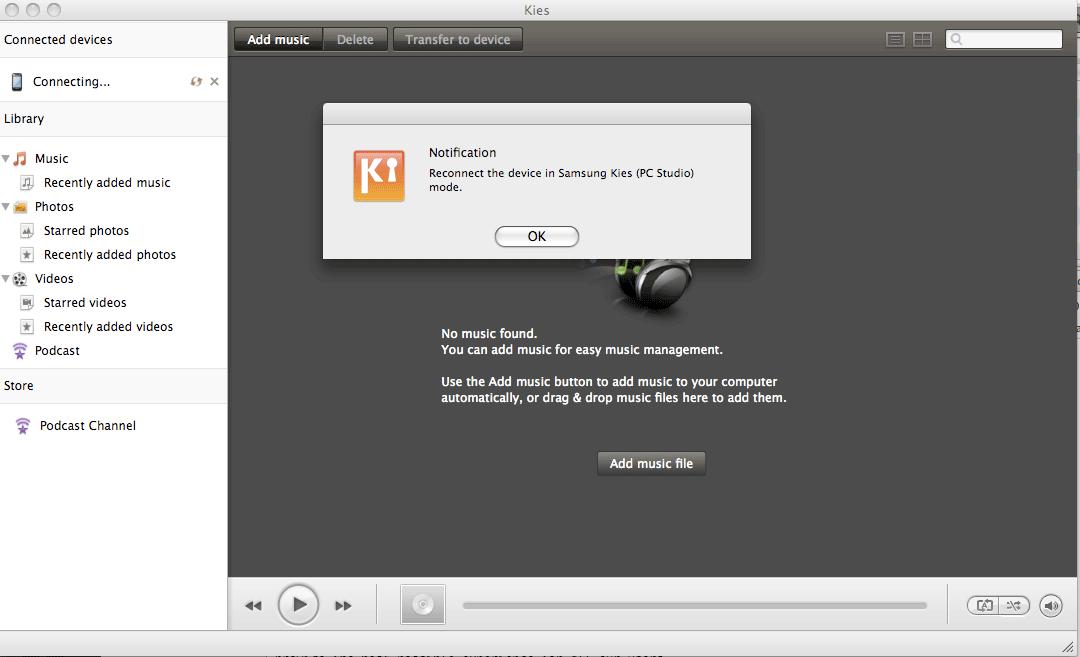The image size is (1080, 657).
Task: Toggle repeat playback mode
Action: click(x=984, y=605)
